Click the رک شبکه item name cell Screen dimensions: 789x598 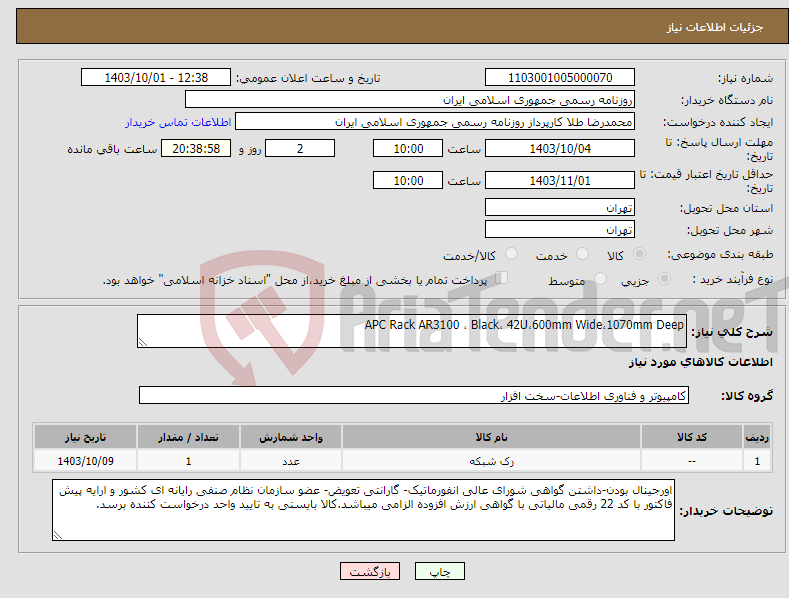tap(492, 461)
